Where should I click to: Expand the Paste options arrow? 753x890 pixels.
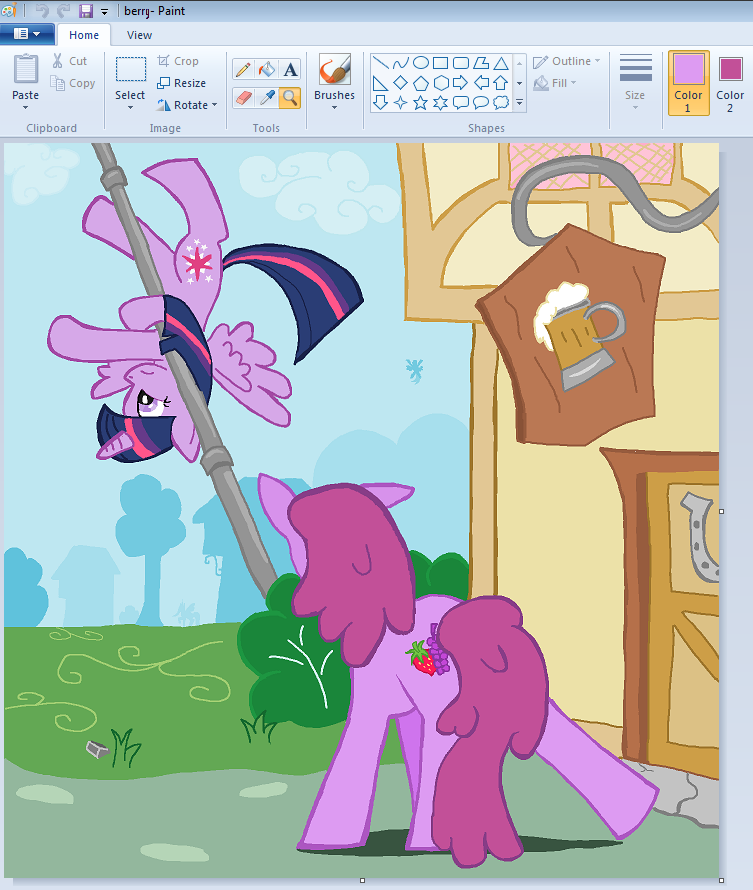pyautogui.click(x=25, y=107)
